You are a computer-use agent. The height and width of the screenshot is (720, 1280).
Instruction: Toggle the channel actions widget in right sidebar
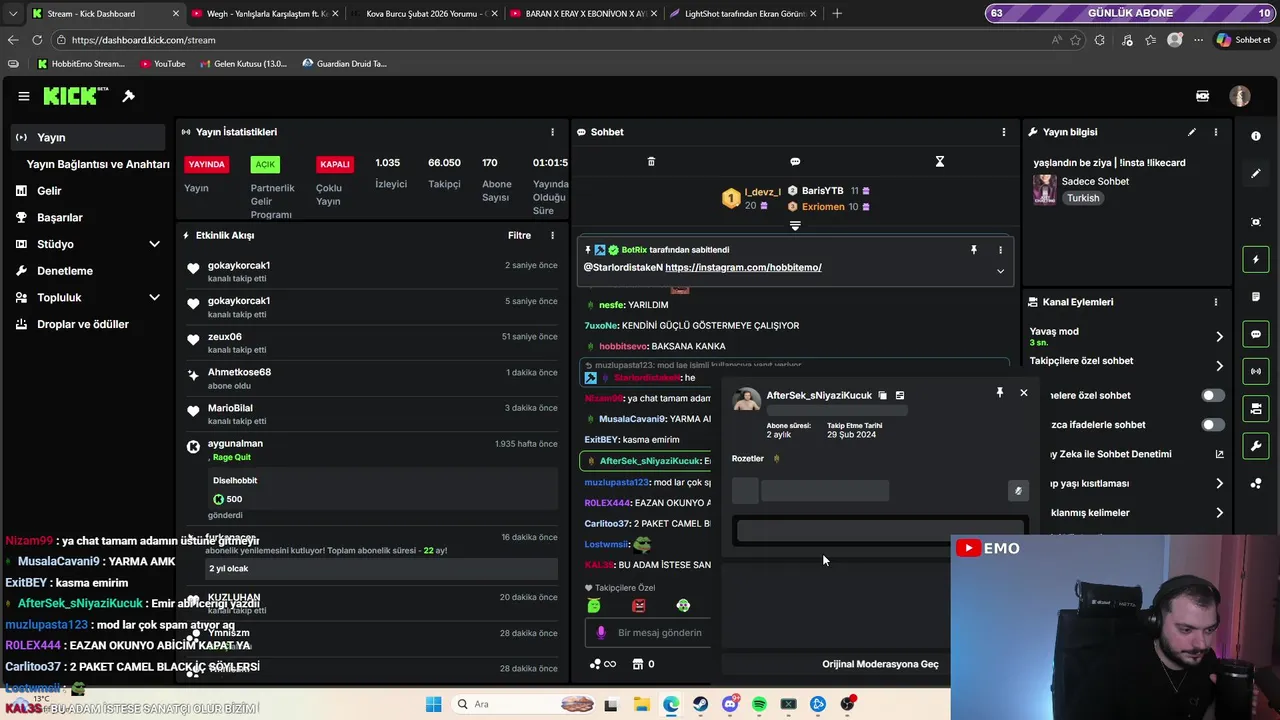coord(1256,408)
